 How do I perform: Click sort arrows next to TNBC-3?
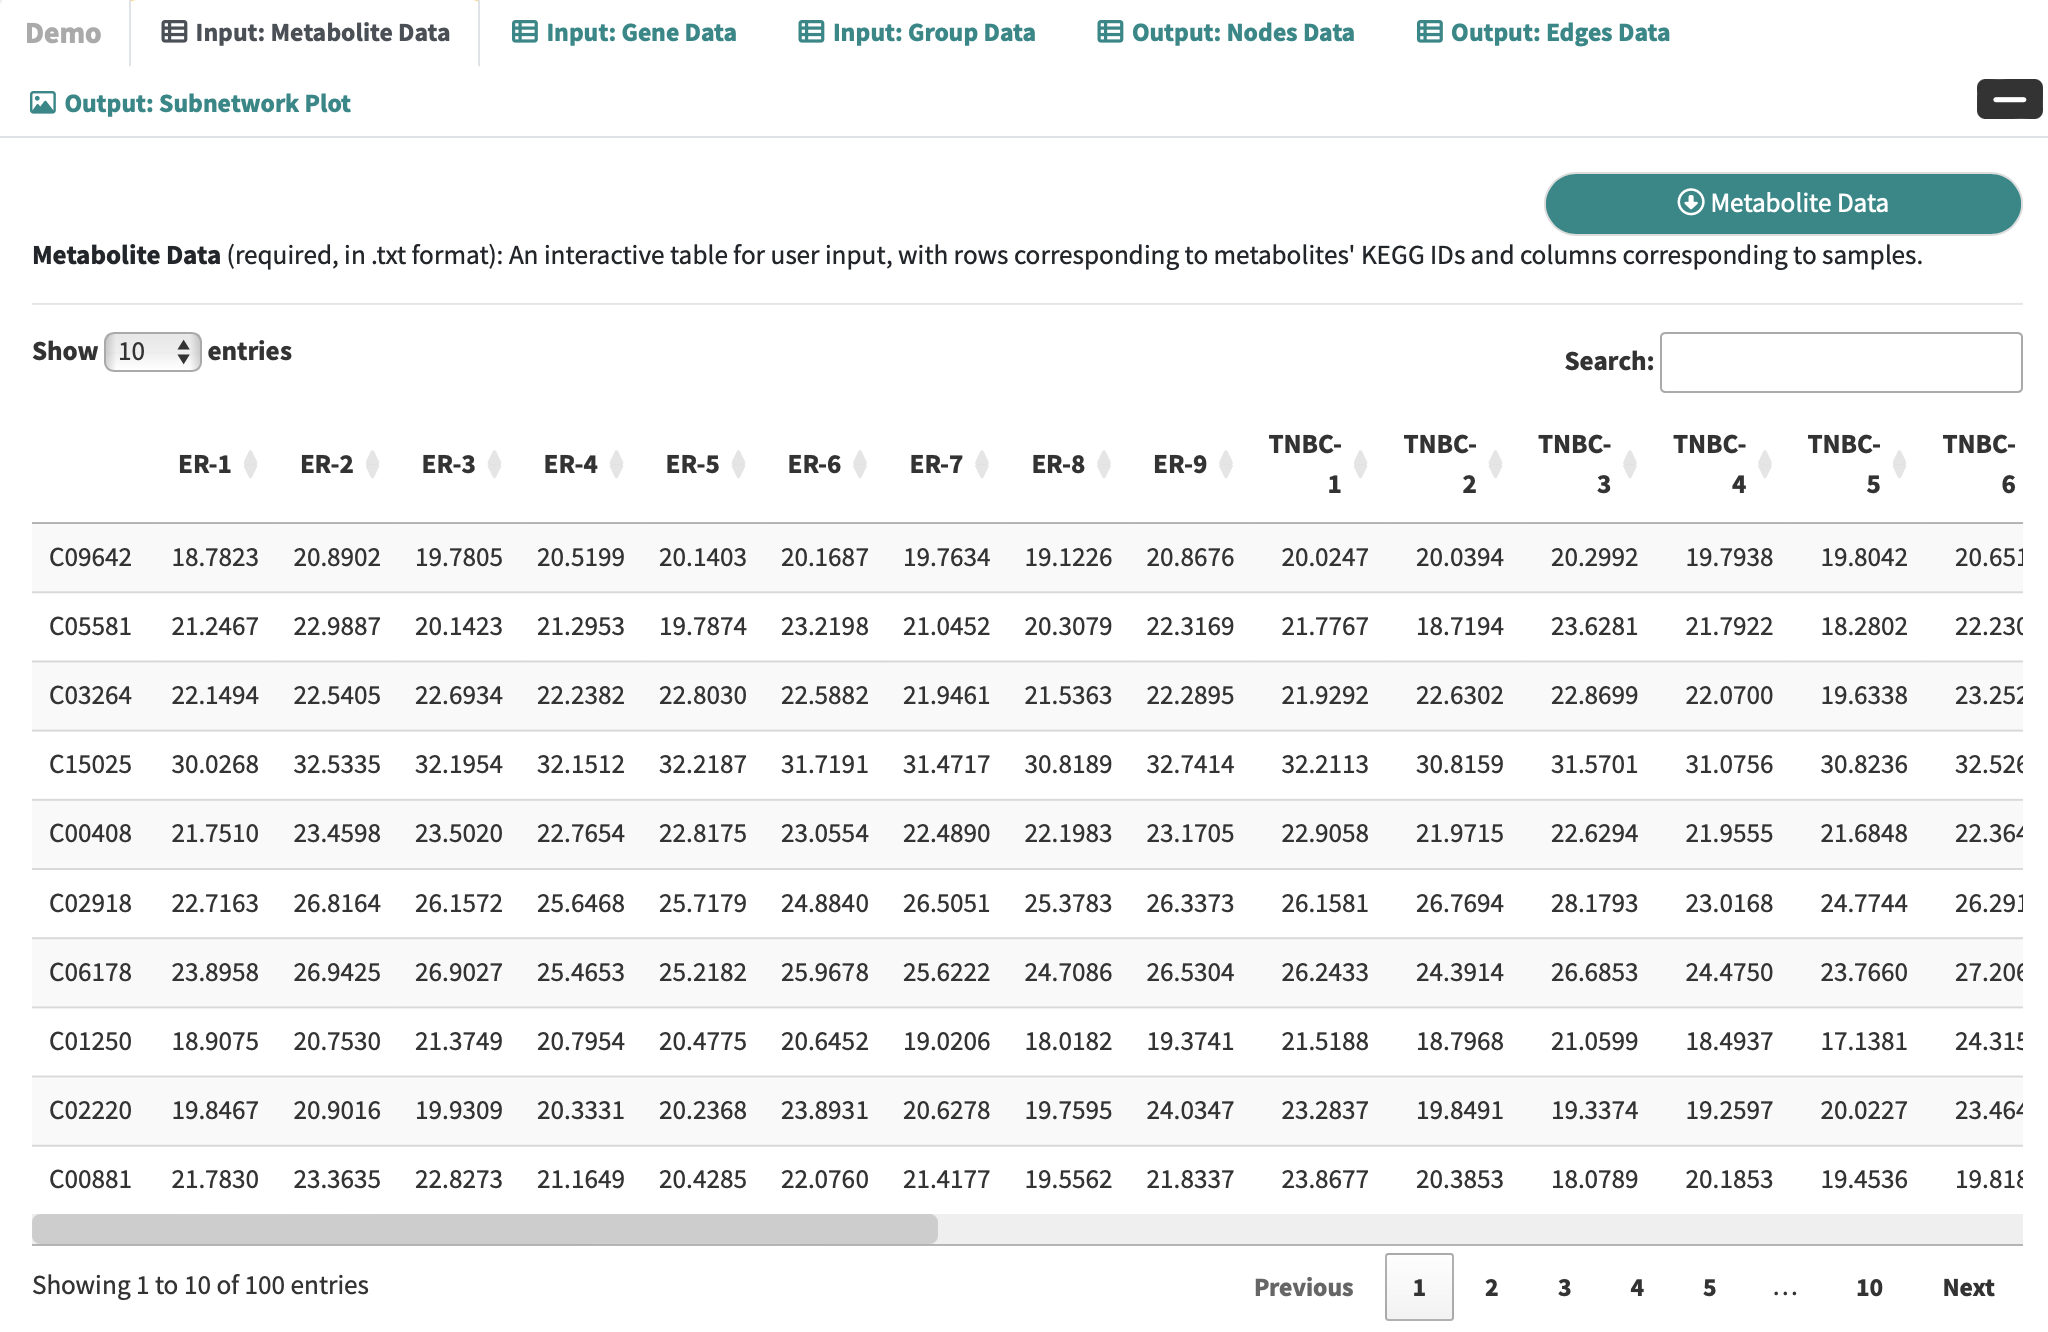1630,464
